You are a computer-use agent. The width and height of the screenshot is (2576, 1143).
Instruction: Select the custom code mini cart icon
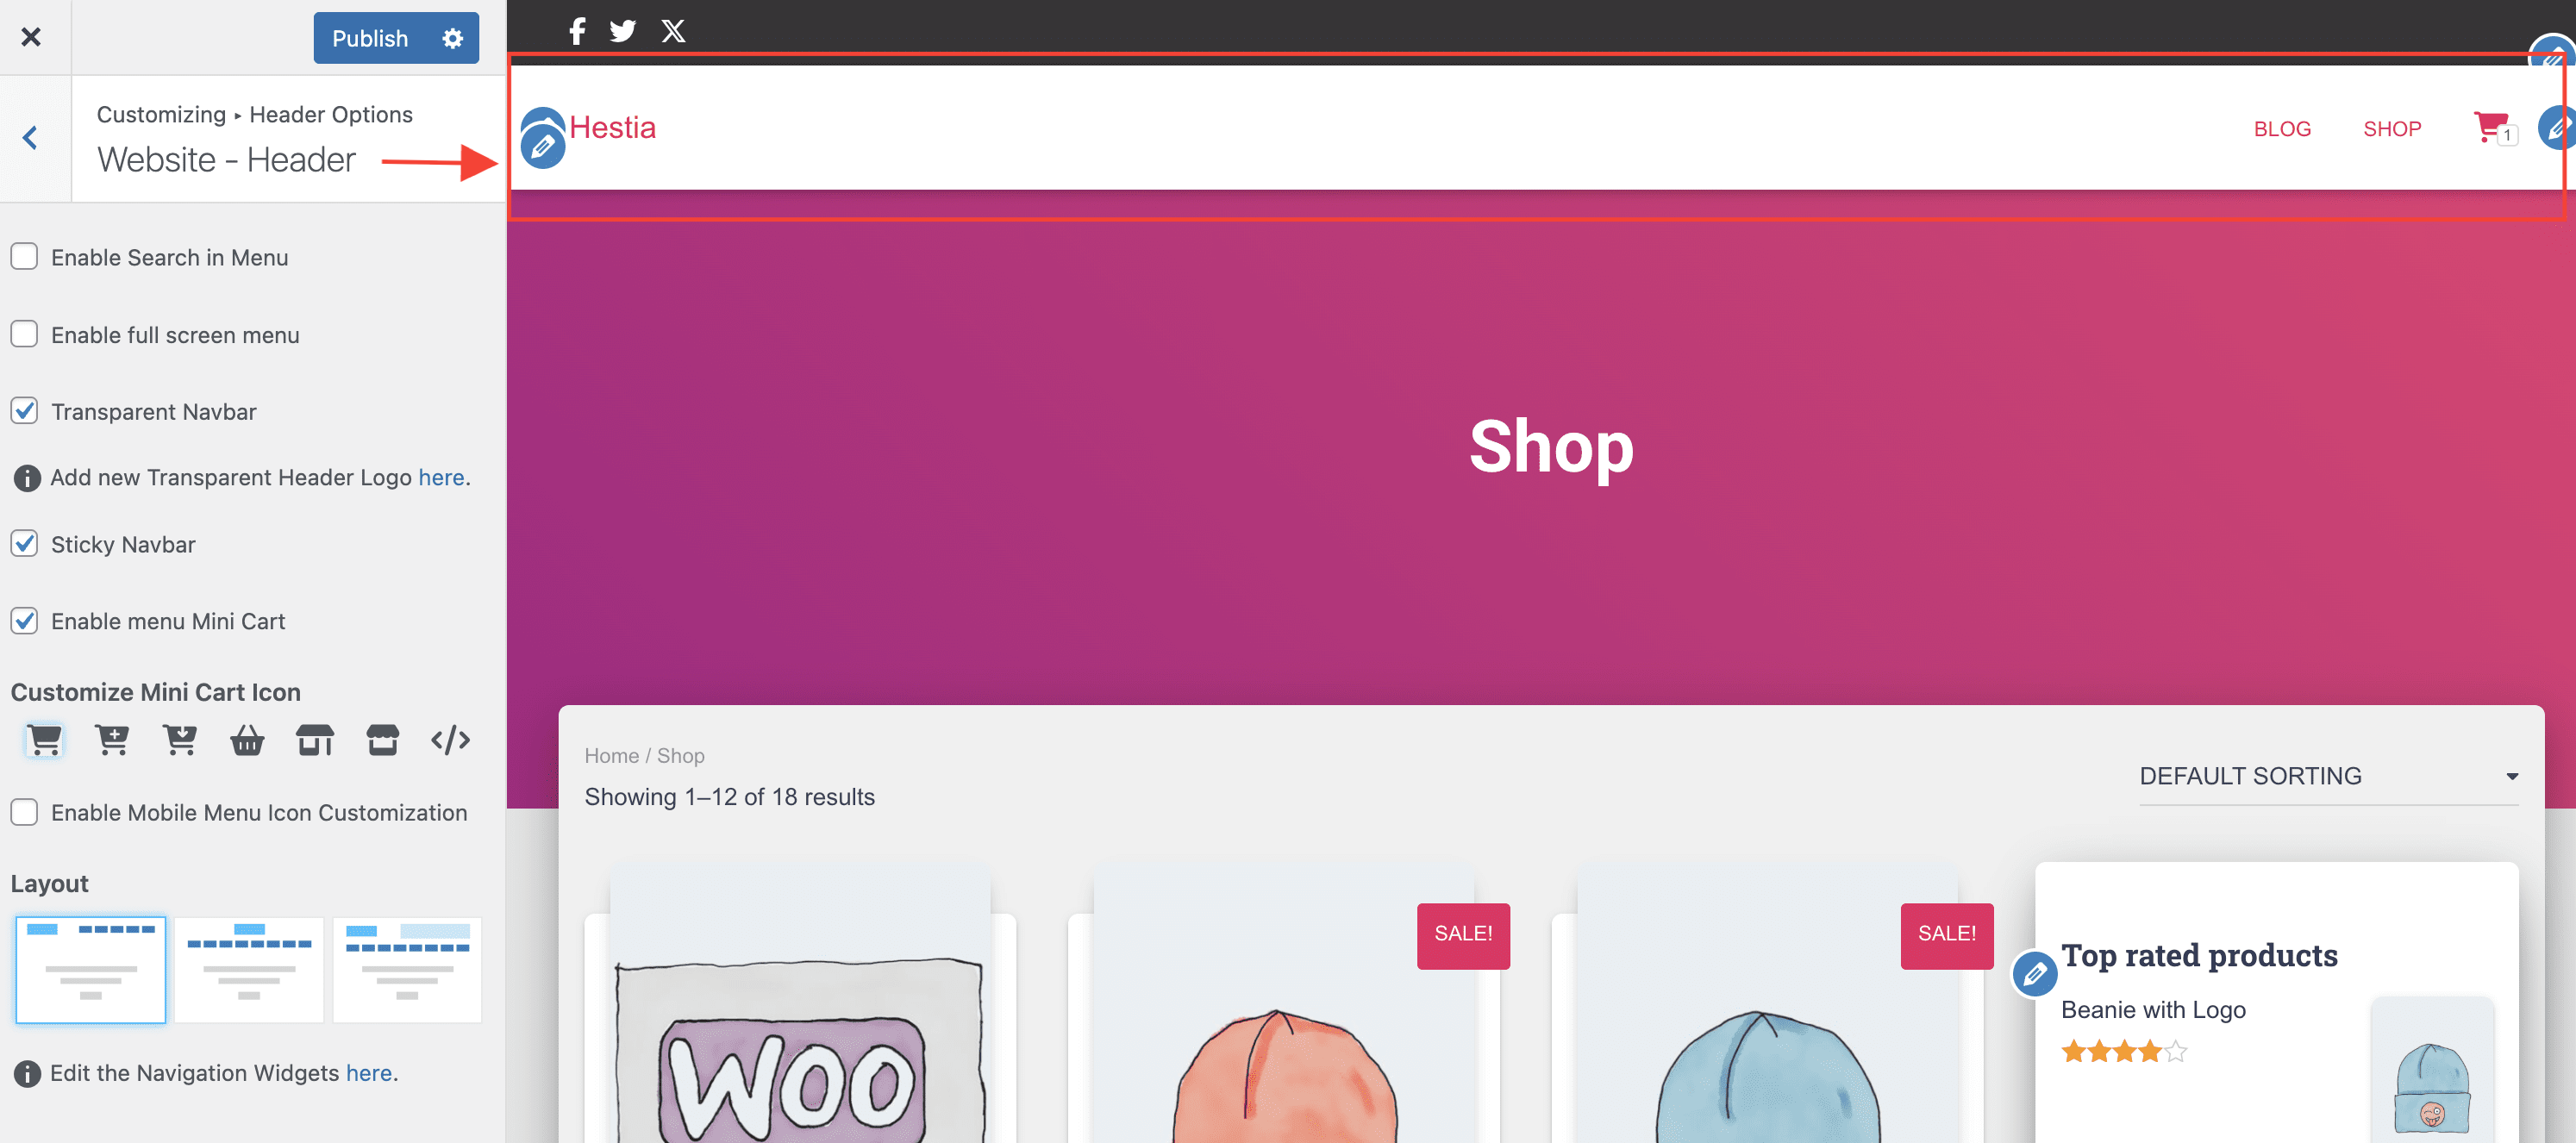tap(451, 740)
